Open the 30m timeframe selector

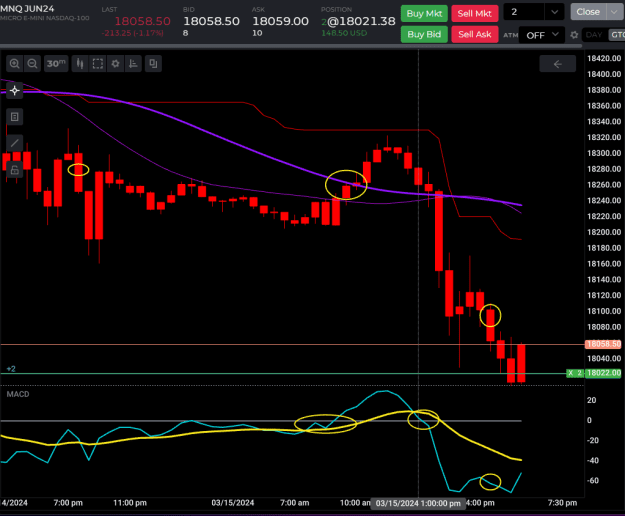point(56,64)
